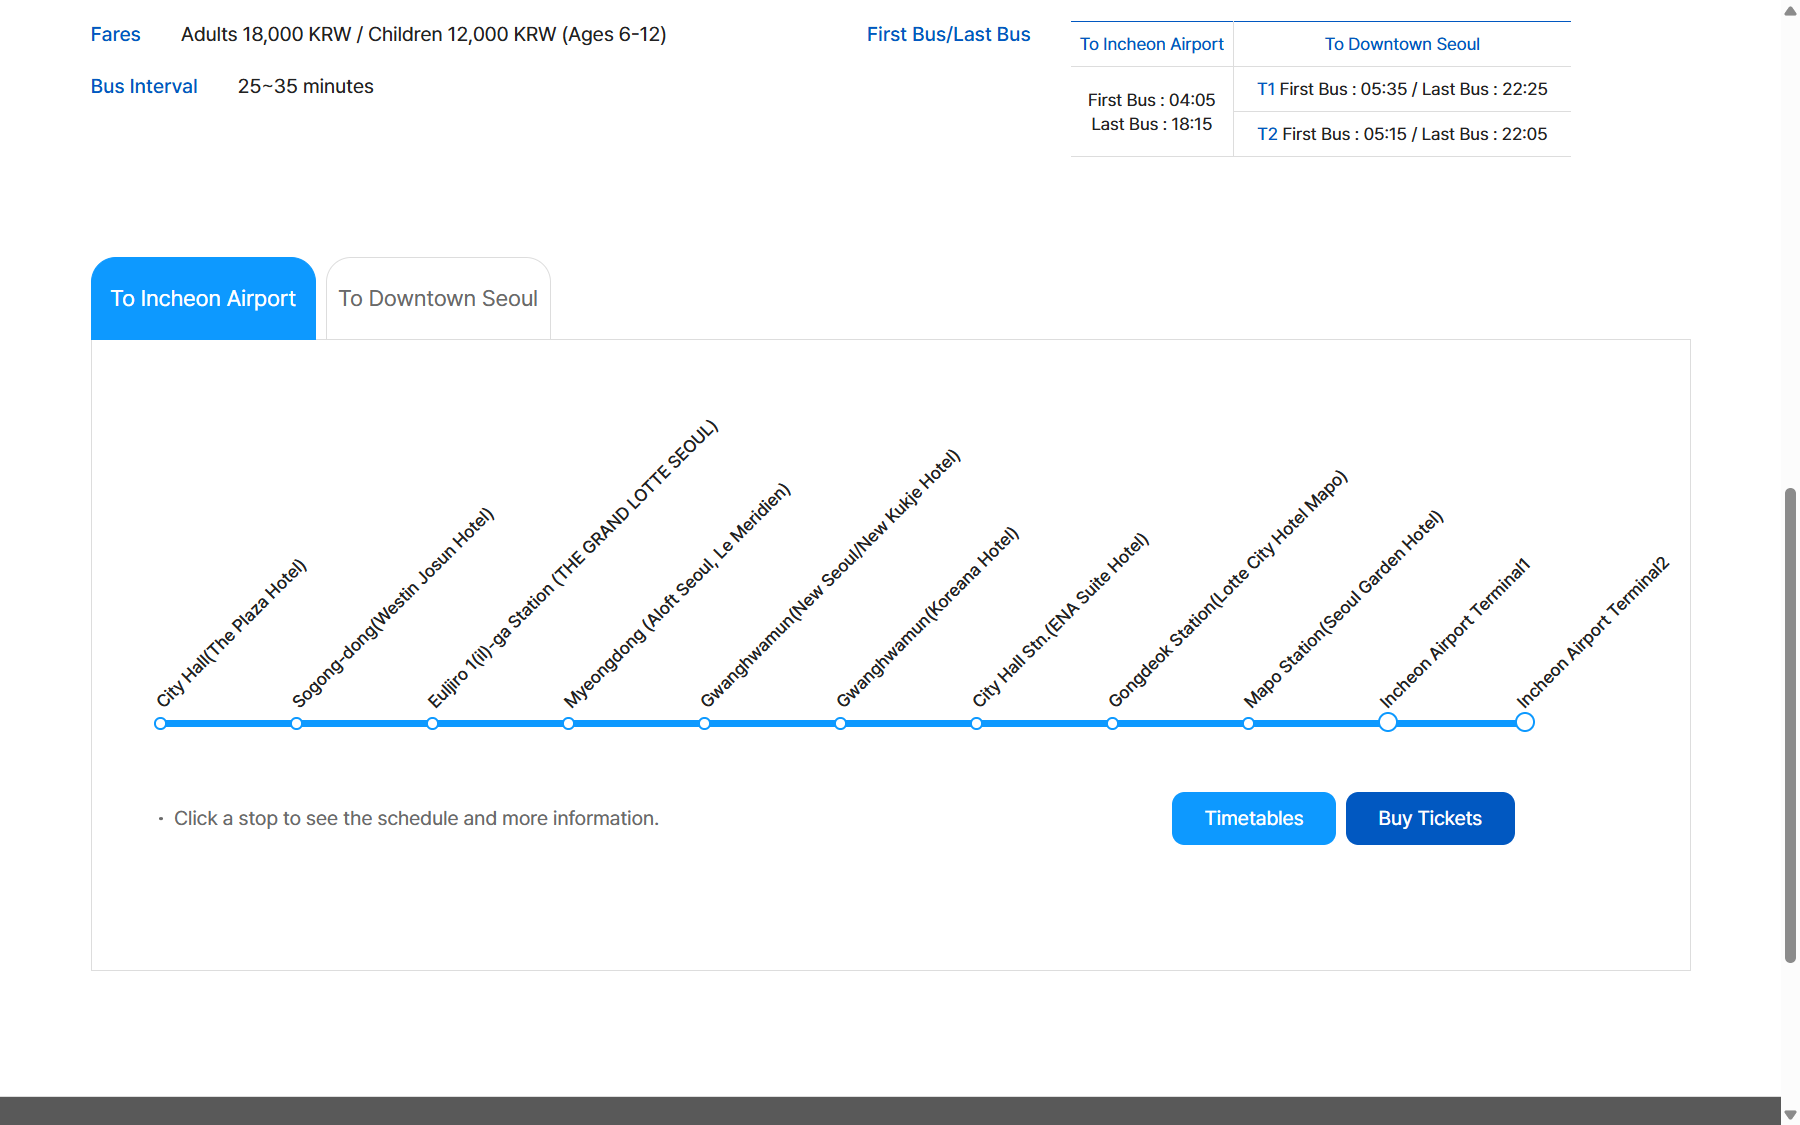Screen dimensions: 1800x1125
Task: Select the Myeongdong (Aloft Seoul) stop marker
Action: coord(568,723)
